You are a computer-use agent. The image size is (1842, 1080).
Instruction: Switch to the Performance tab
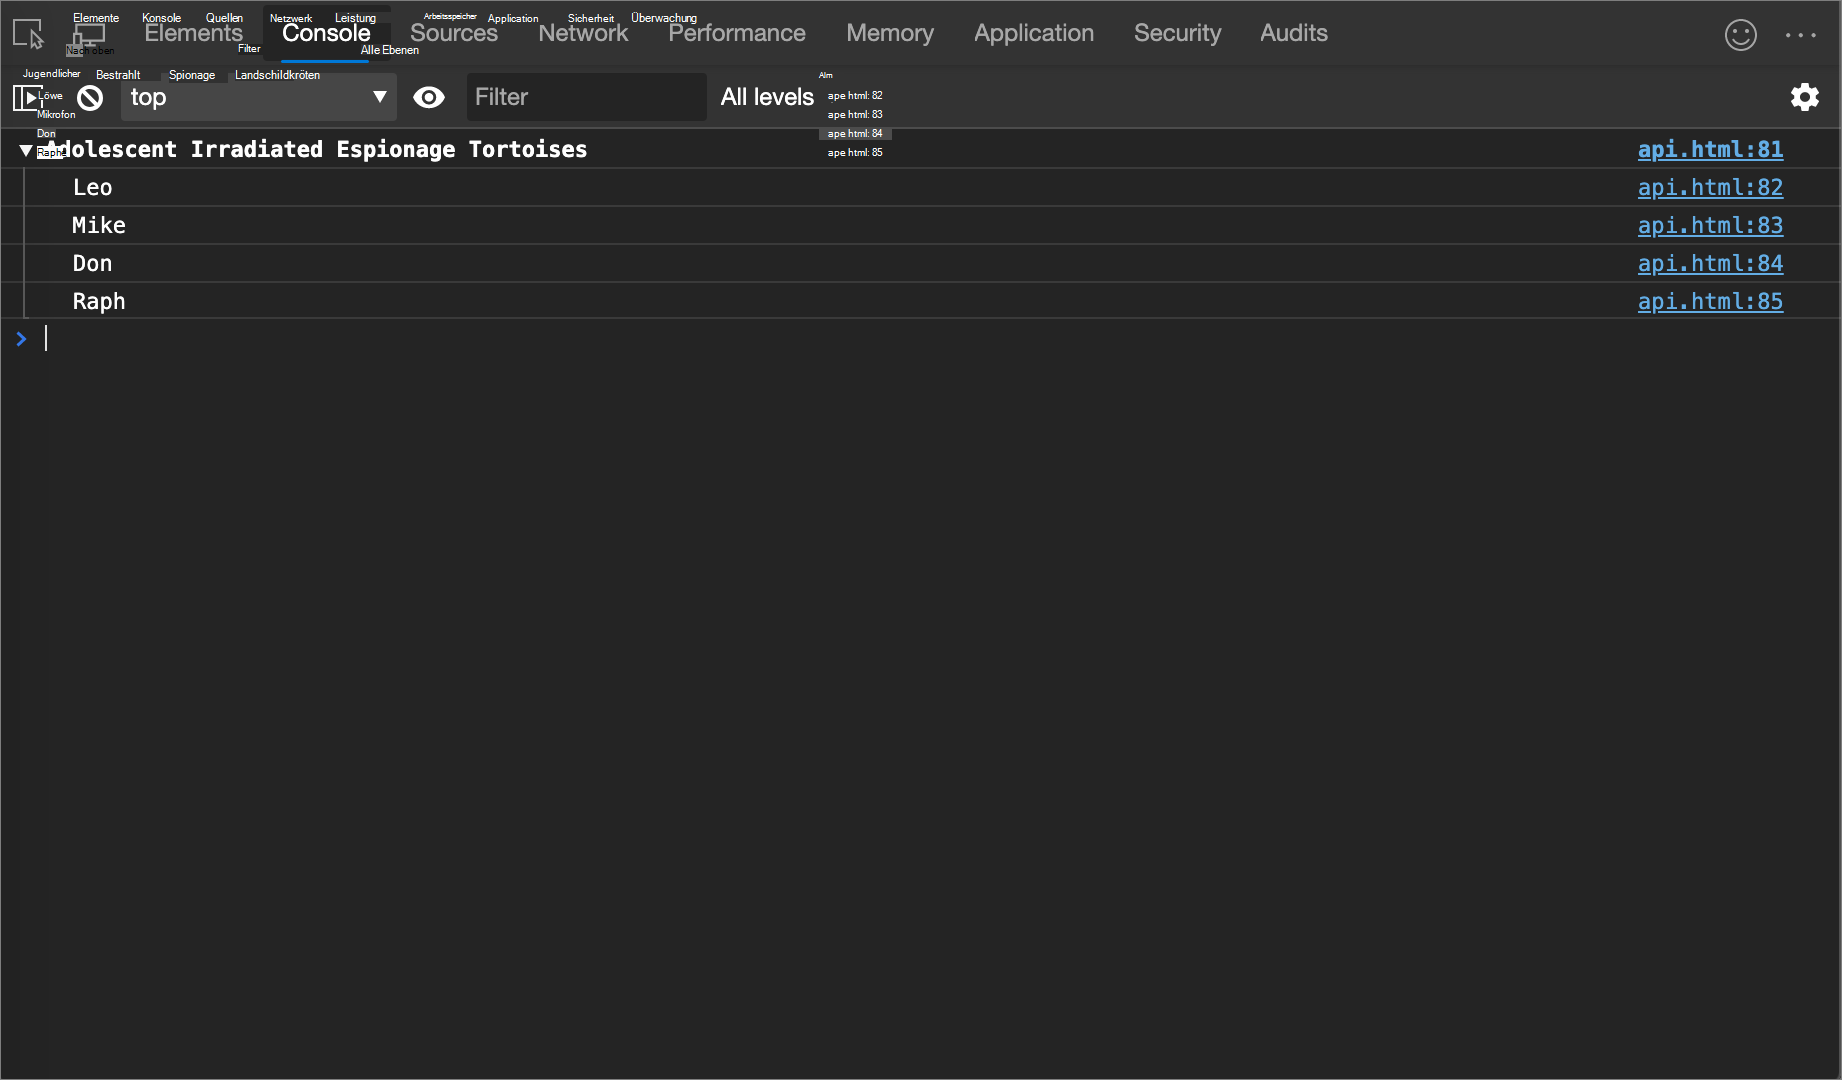point(736,33)
